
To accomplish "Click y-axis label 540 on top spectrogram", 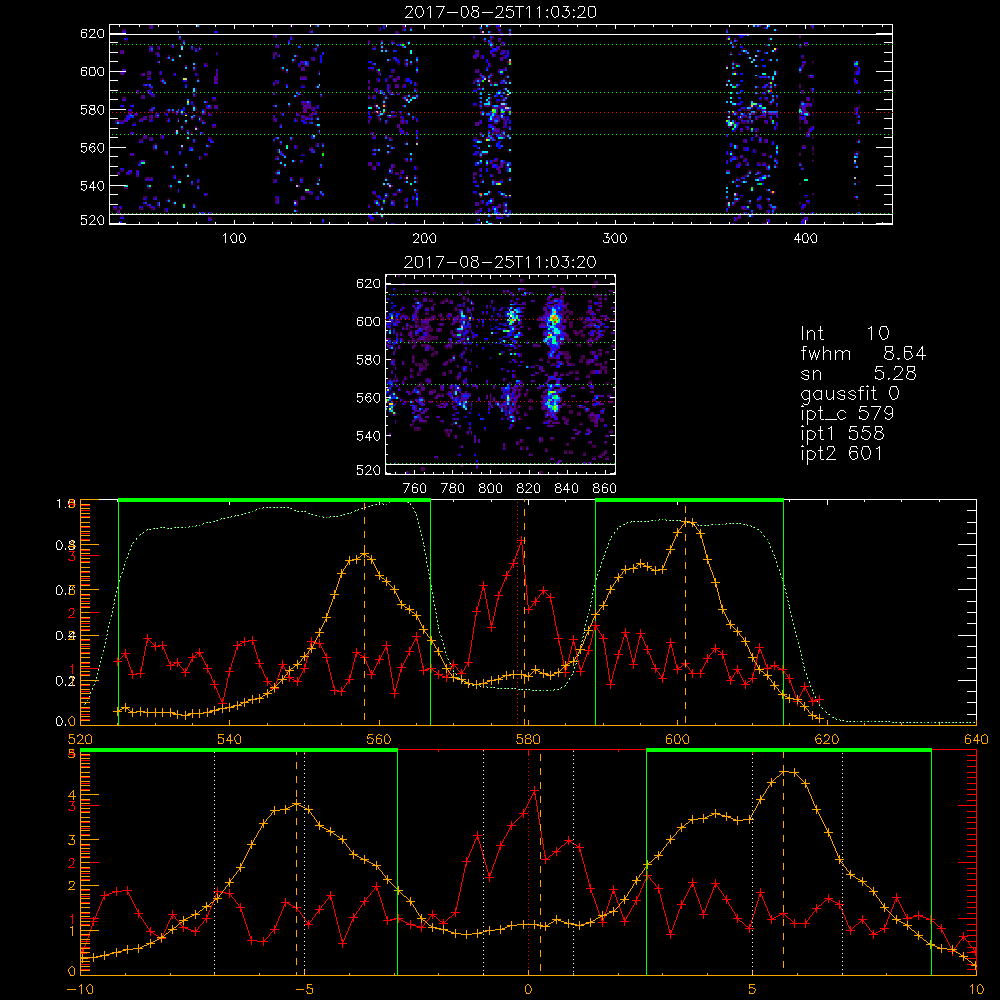I will [92, 186].
